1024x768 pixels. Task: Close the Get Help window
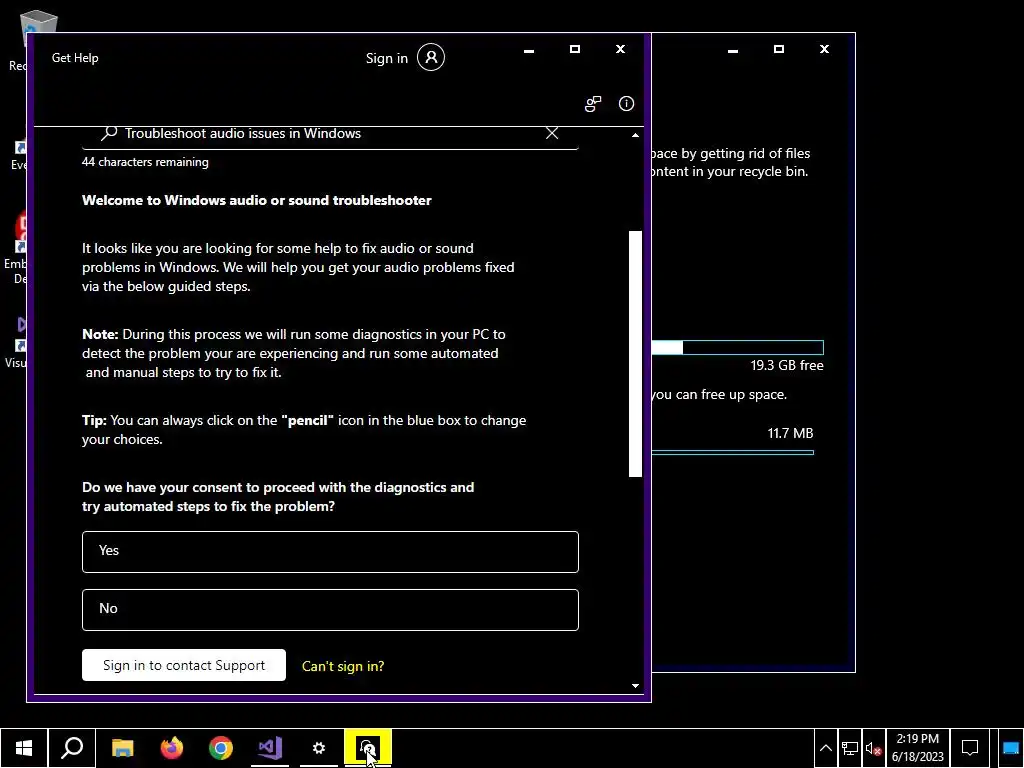click(x=620, y=49)
